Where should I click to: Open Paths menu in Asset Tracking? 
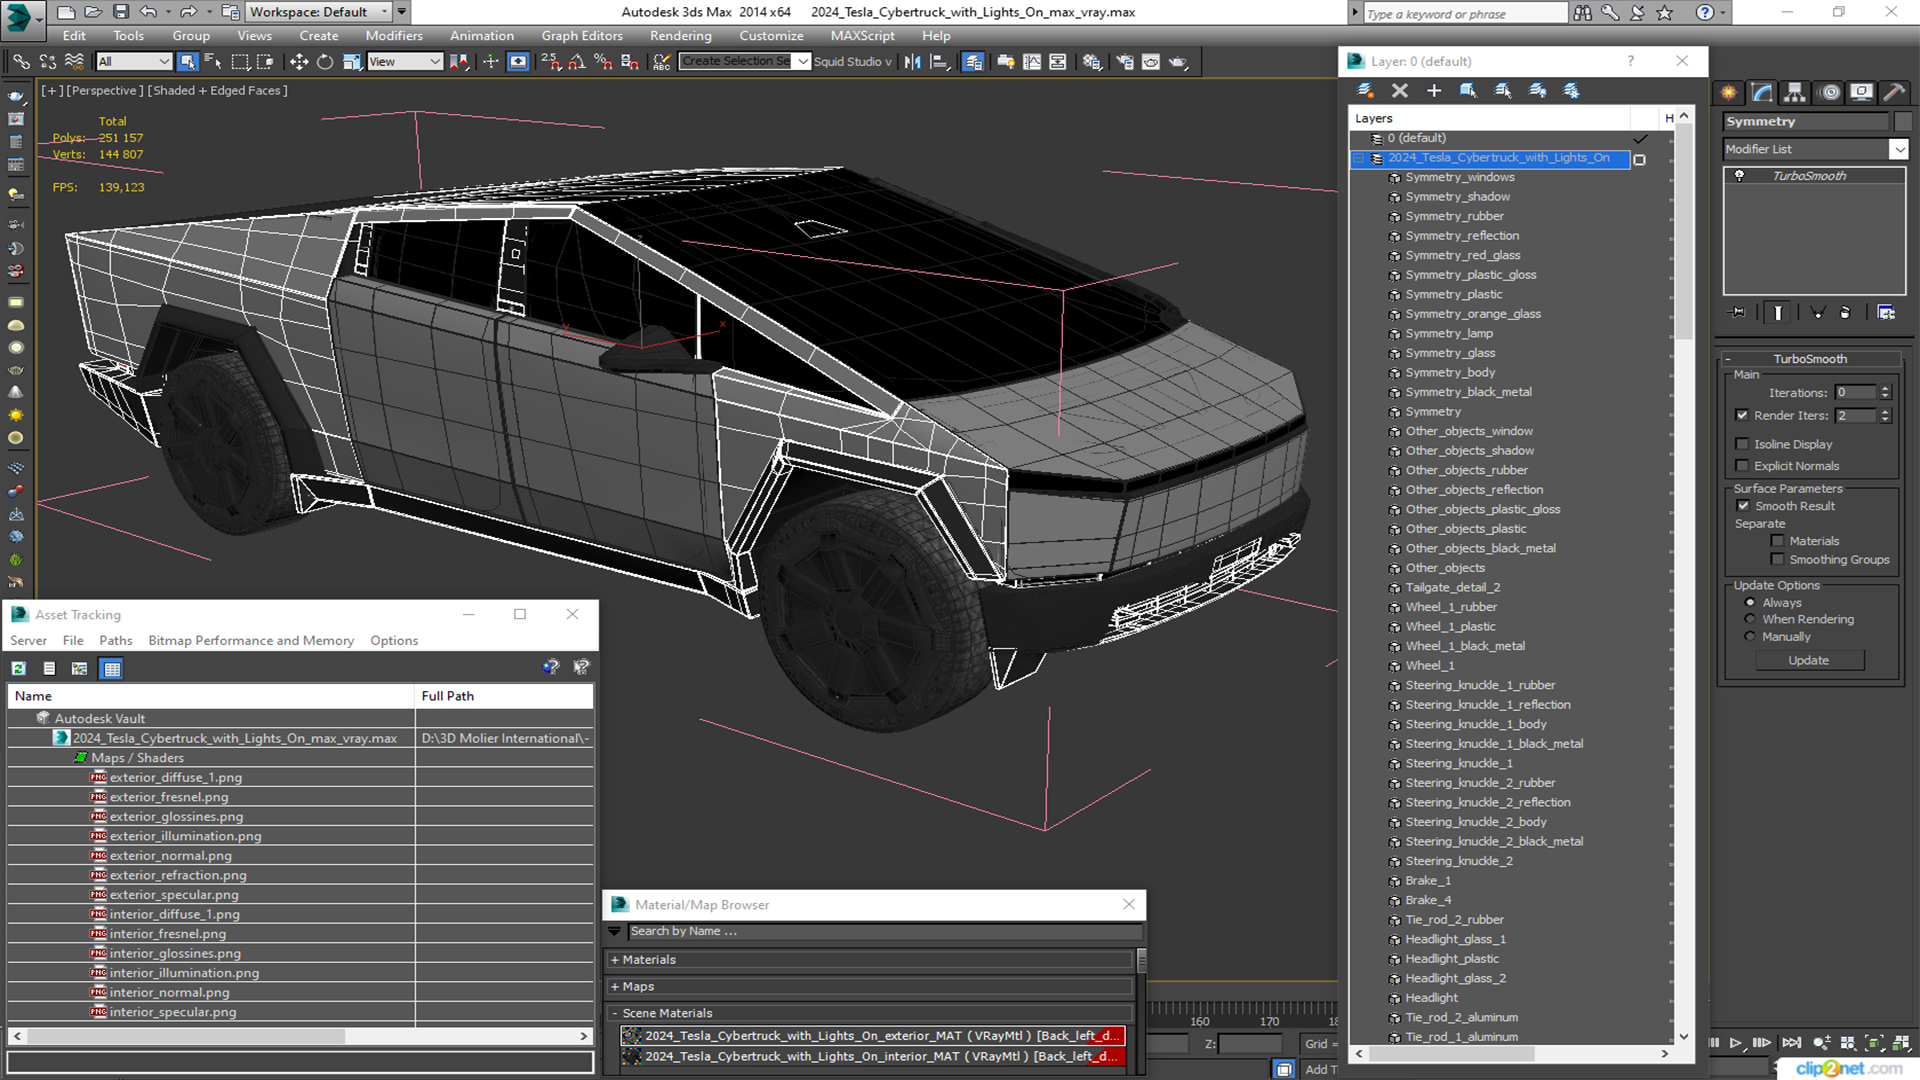(115, 641)
